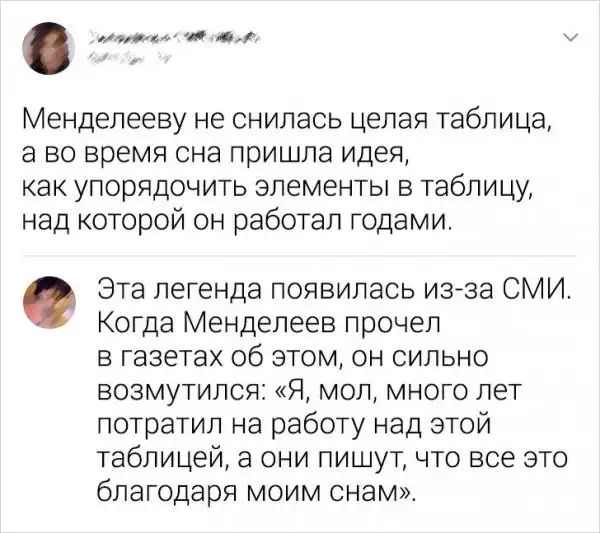Click reply line "Эта легенда появилась из-за СМИ"
The width and height of the screenshot is (600, 533).
(x=334, y=291)
